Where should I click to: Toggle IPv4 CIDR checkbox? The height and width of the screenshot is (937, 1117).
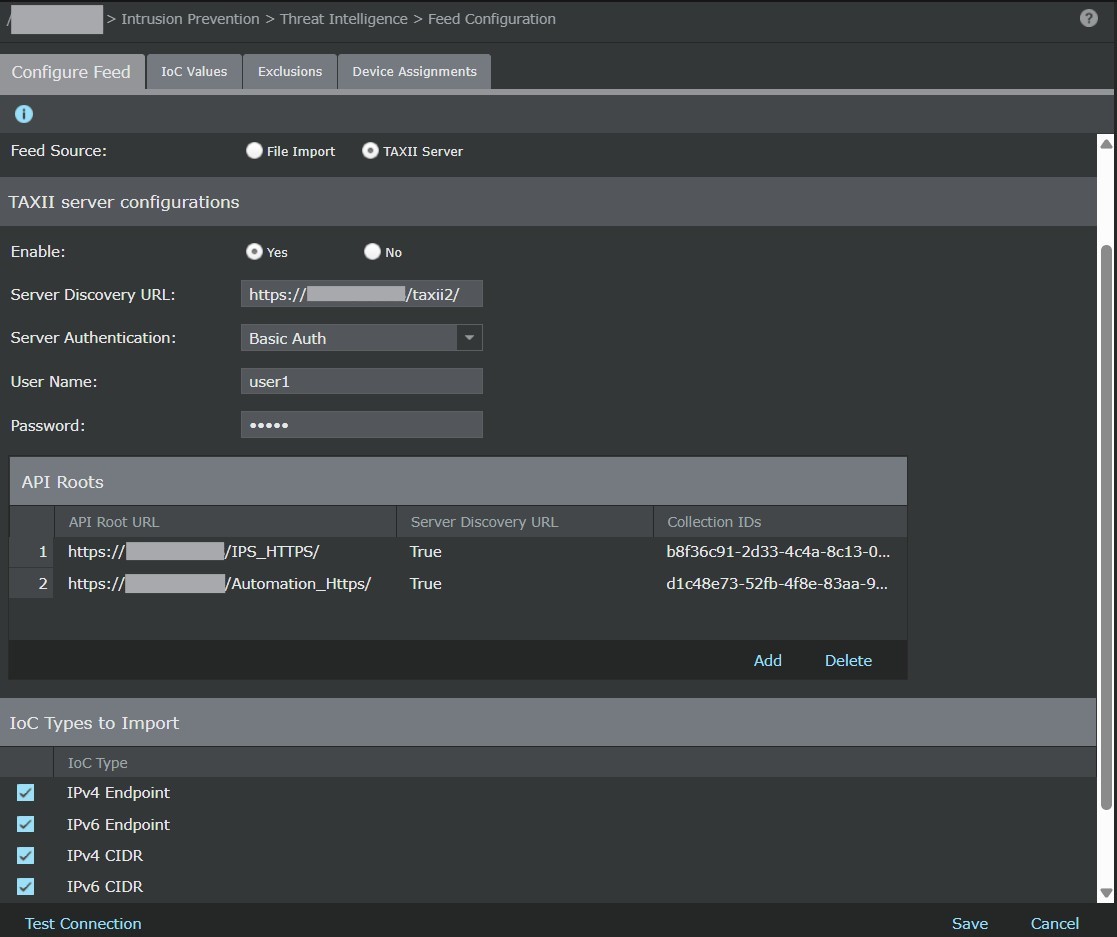[26, 855]
